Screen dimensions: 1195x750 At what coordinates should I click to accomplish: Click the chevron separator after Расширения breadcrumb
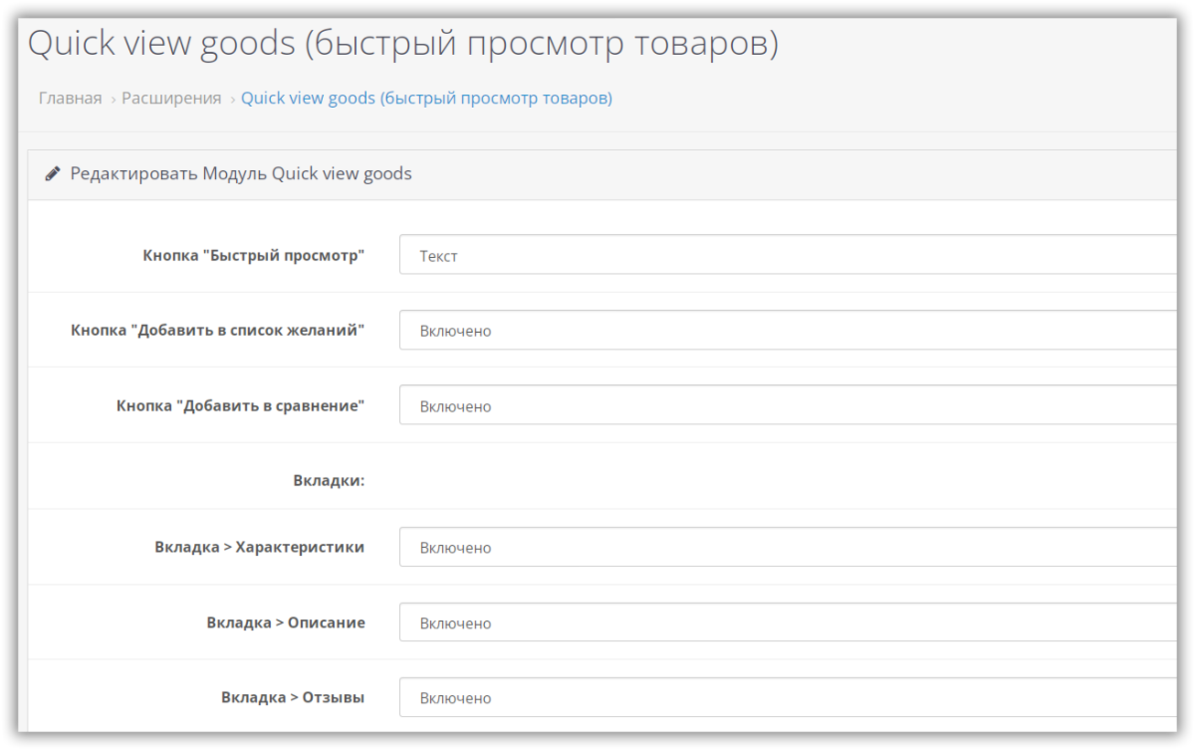click(x=232, y=99)
